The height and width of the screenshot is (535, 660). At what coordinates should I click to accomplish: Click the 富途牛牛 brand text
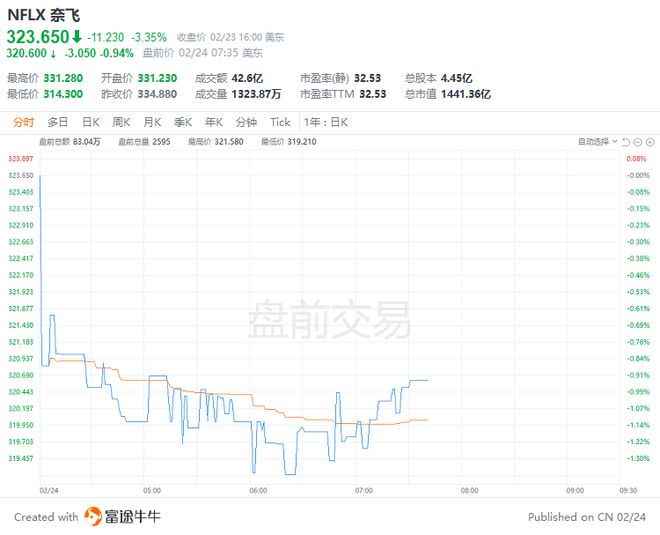(135, 516)
